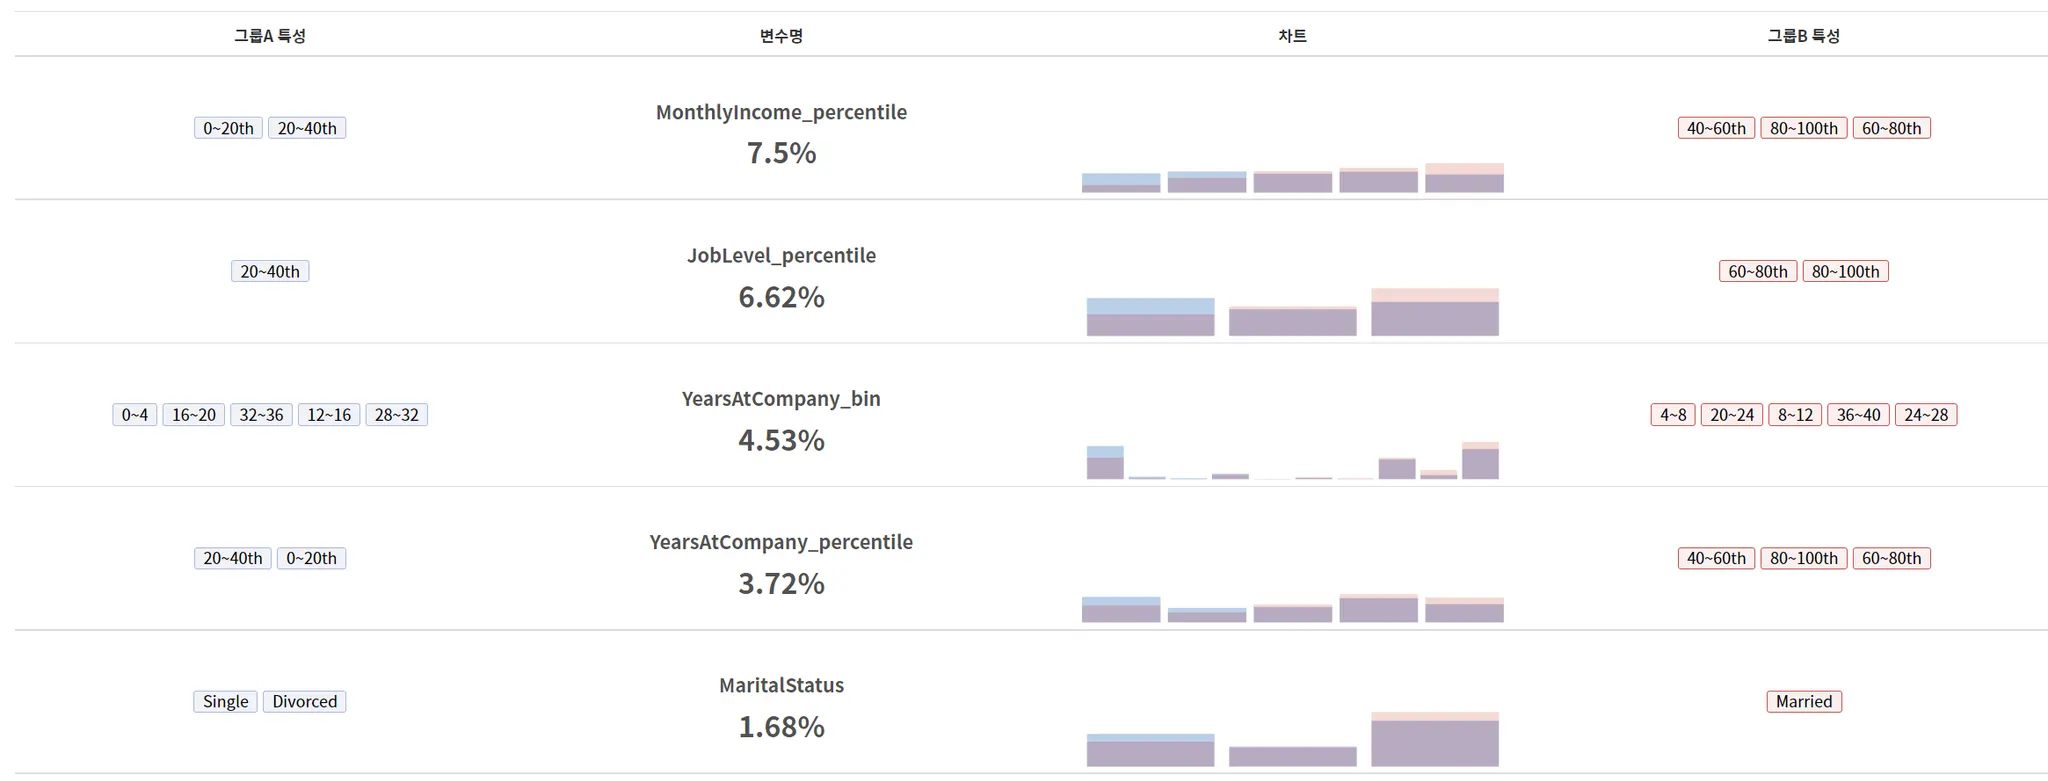The width and height of the screenshot is (2048, 781).
Task: Click the 80~100th tag in MonthlyIncome row
Action: coord(1803,128)
